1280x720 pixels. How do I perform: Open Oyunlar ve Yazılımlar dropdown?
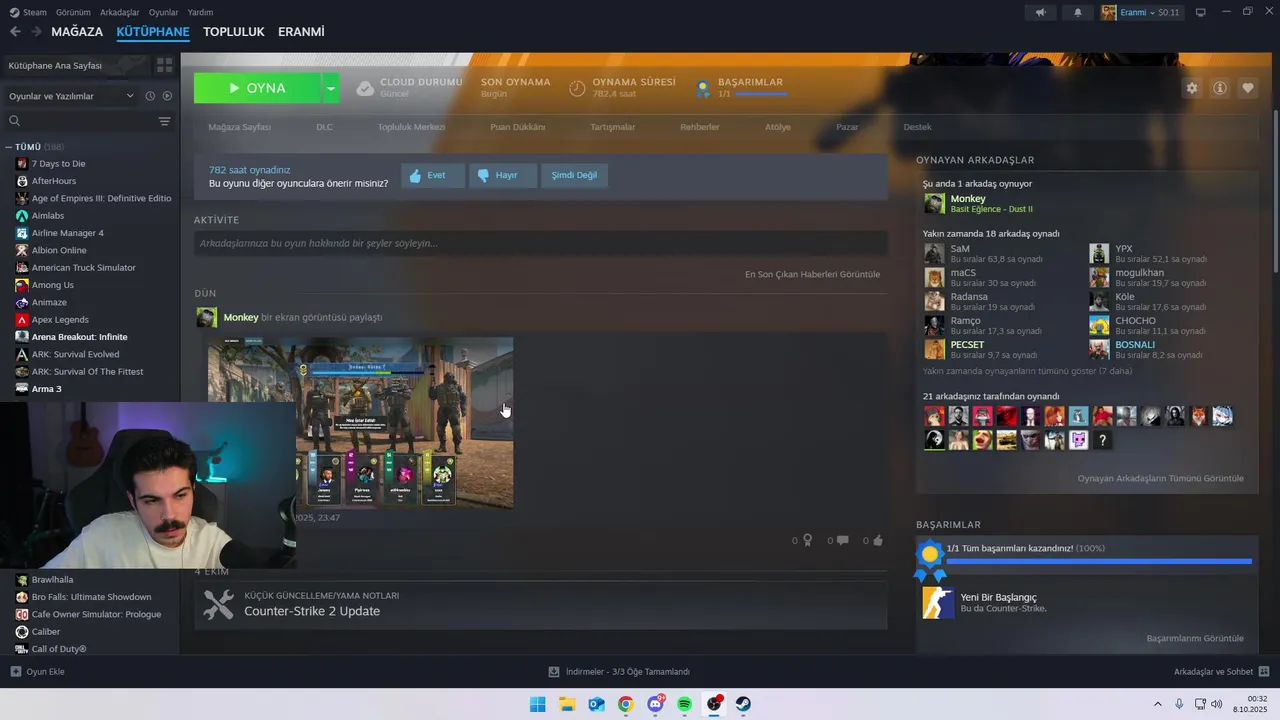click(x=71, y=96)
